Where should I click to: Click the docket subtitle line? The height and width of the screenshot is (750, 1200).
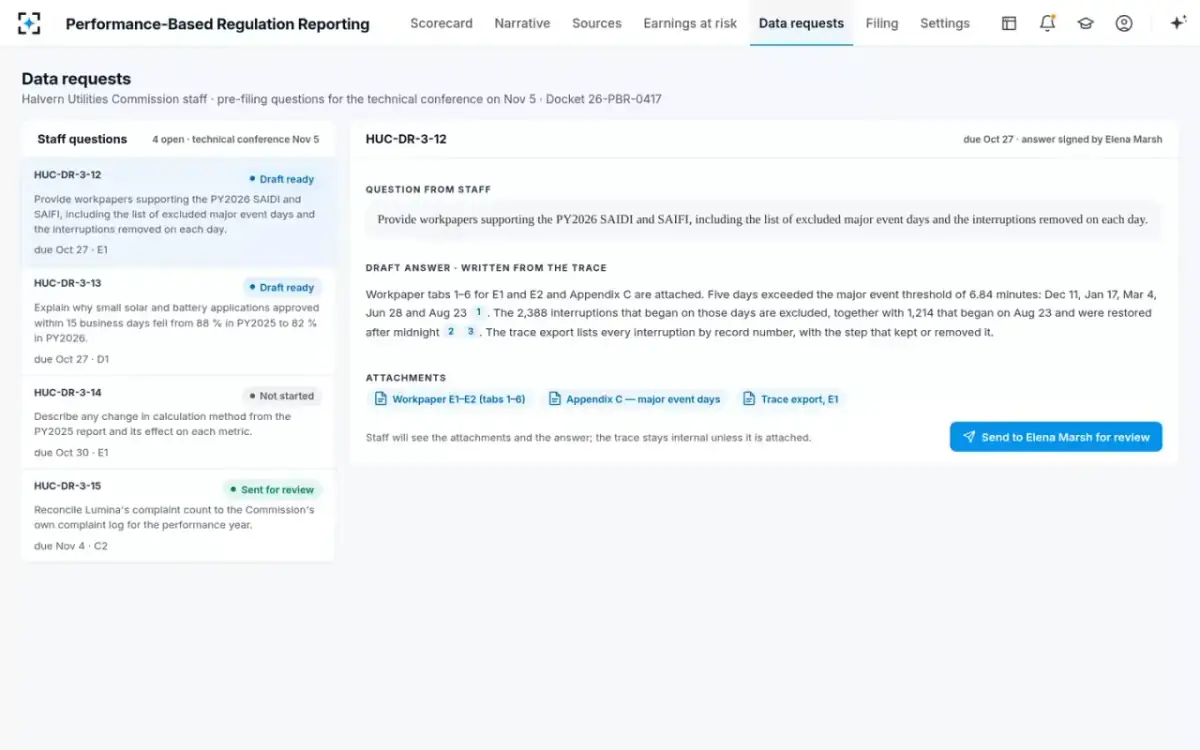[341, 99]
